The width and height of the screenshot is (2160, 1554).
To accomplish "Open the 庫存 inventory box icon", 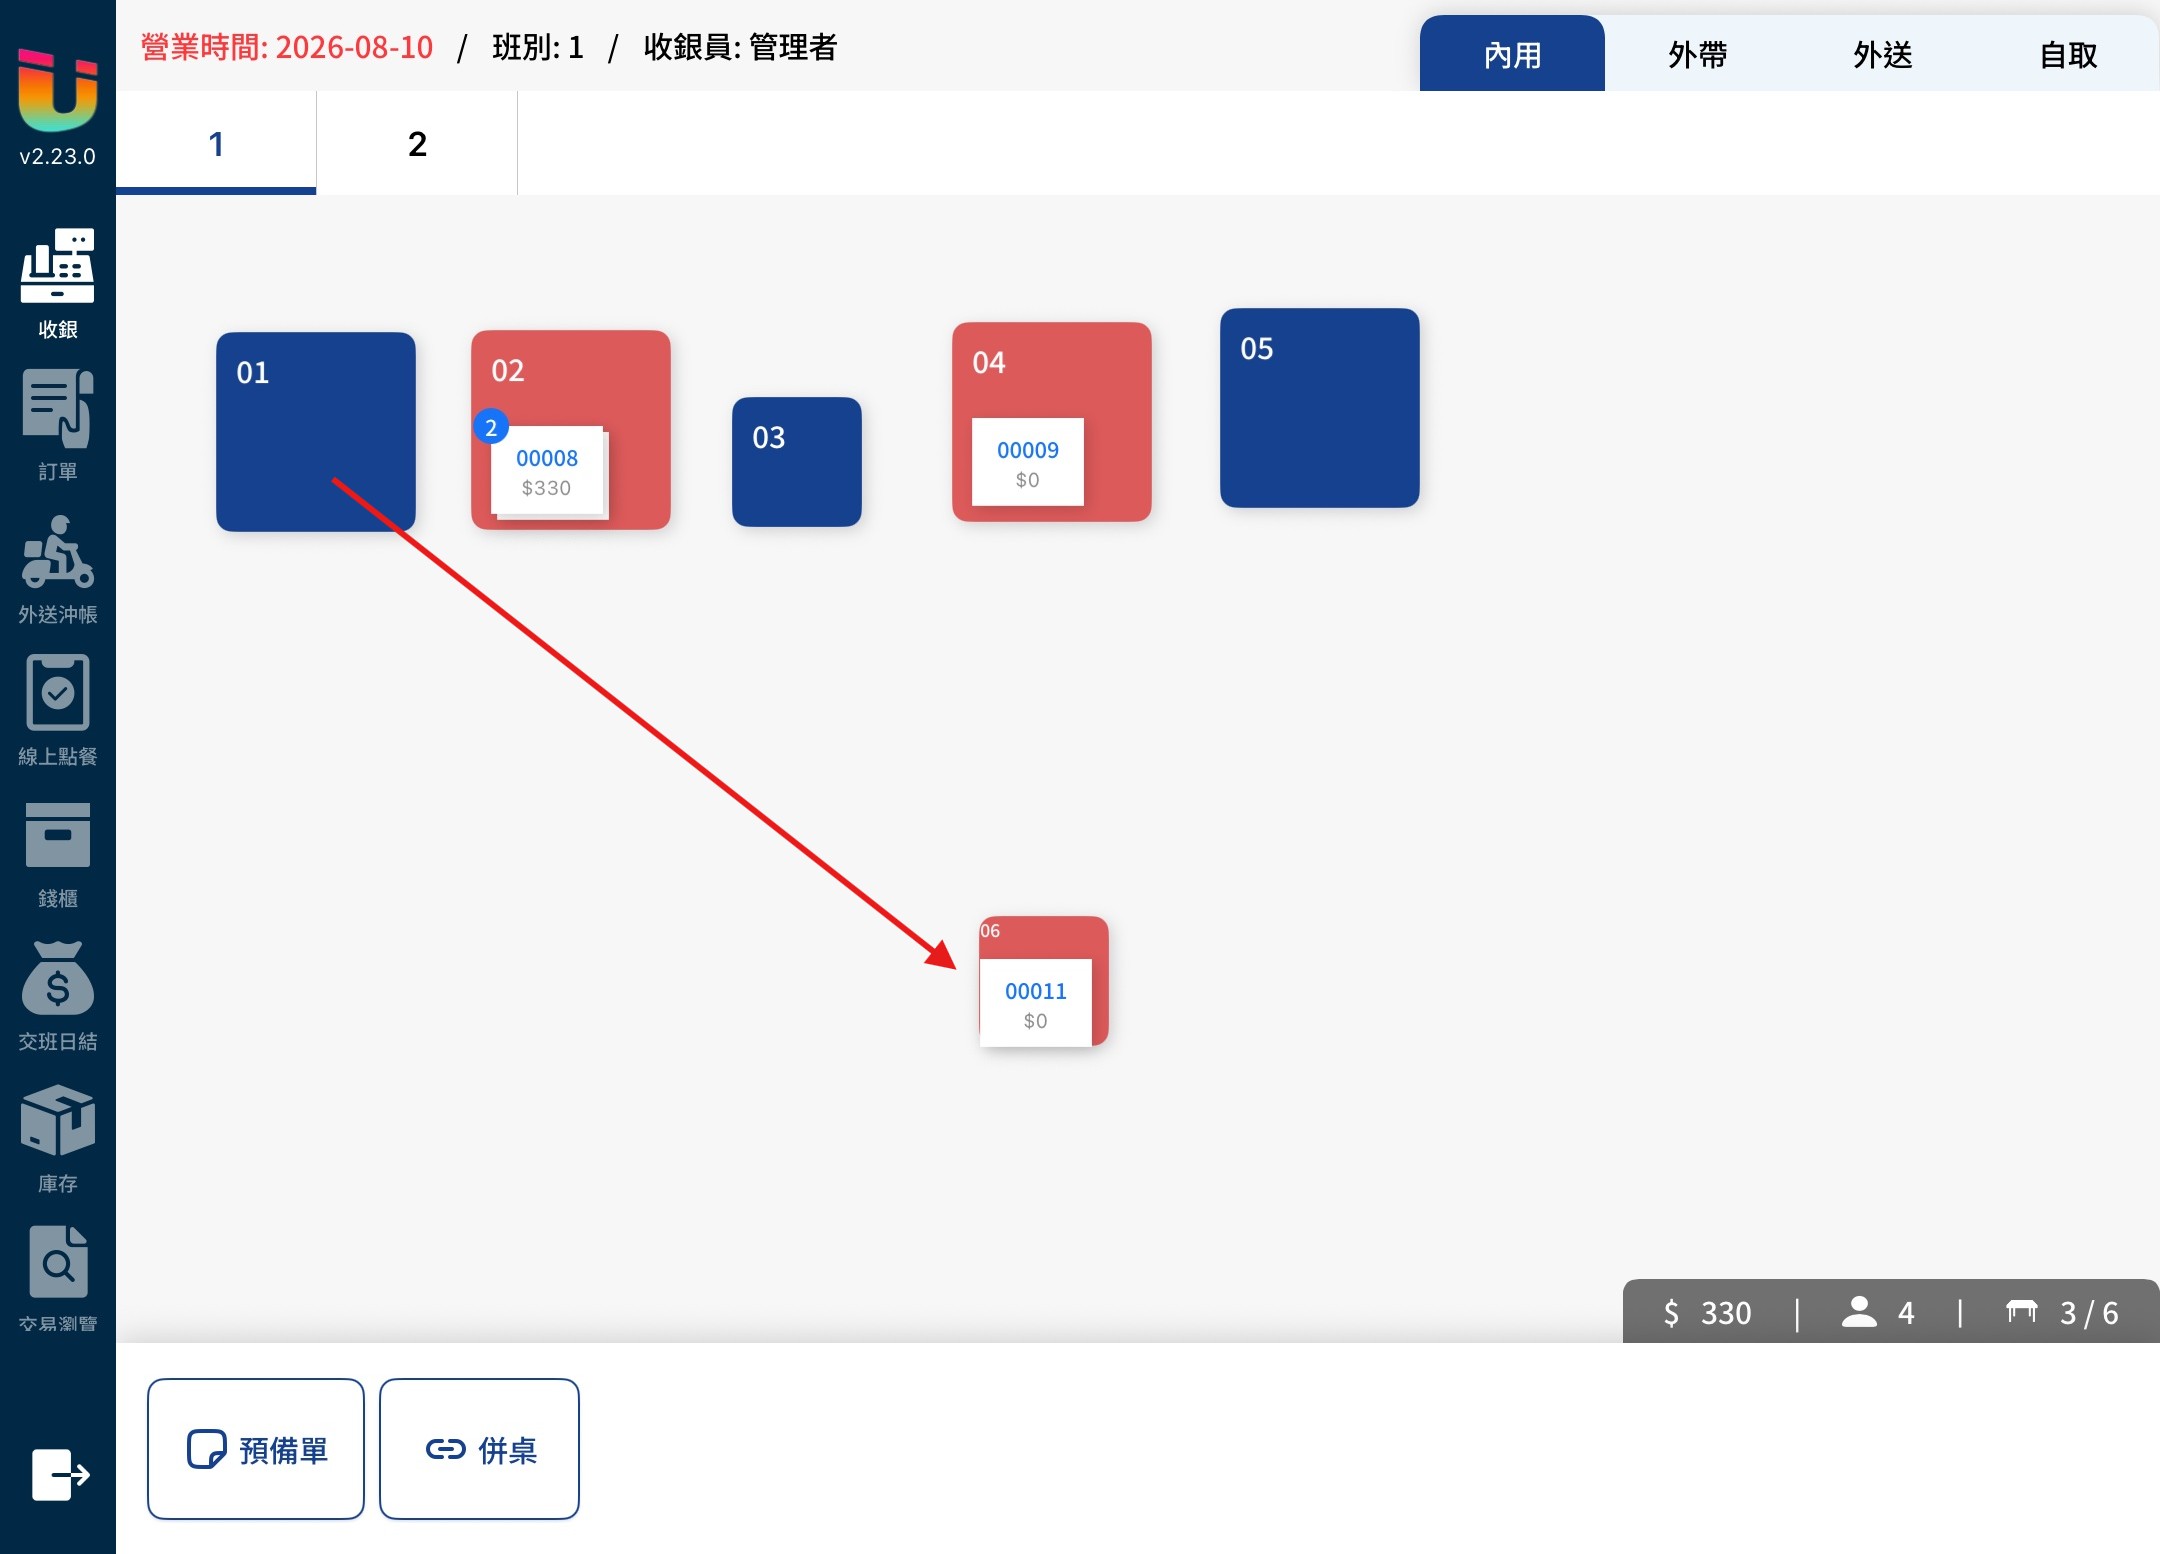I will click(57, 1120).
